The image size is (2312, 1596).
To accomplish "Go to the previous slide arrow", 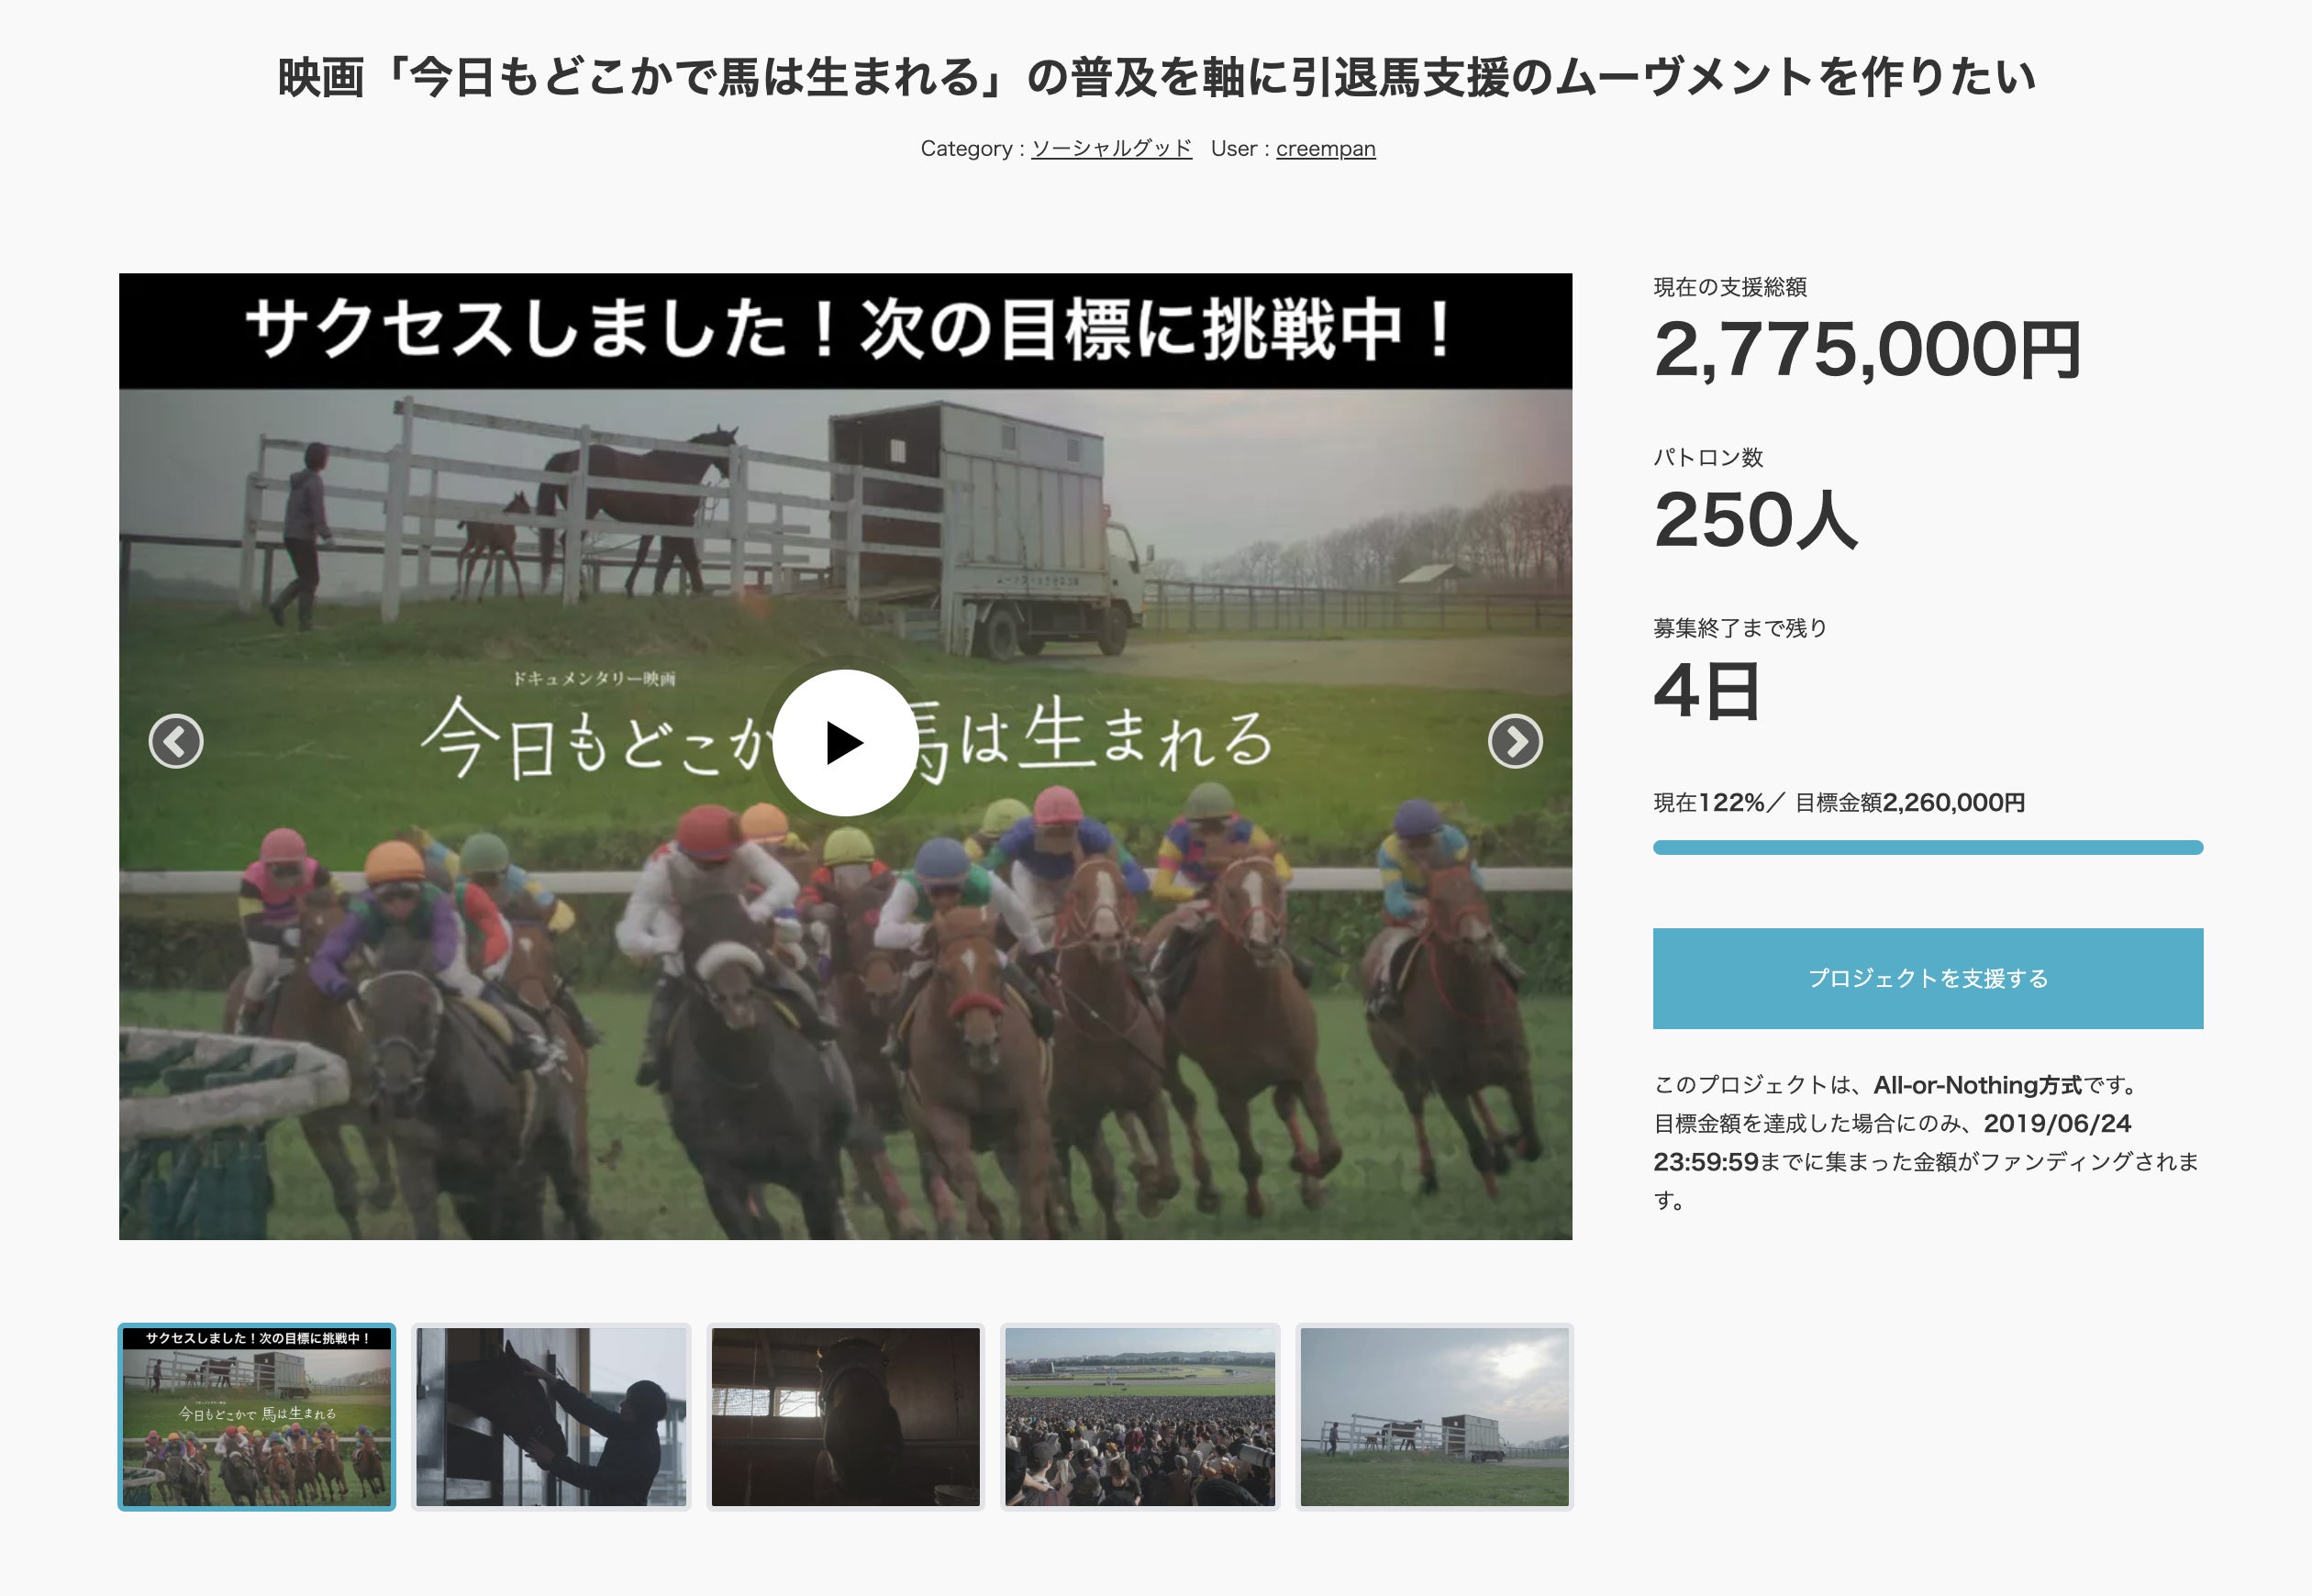I will pos(176,741).
